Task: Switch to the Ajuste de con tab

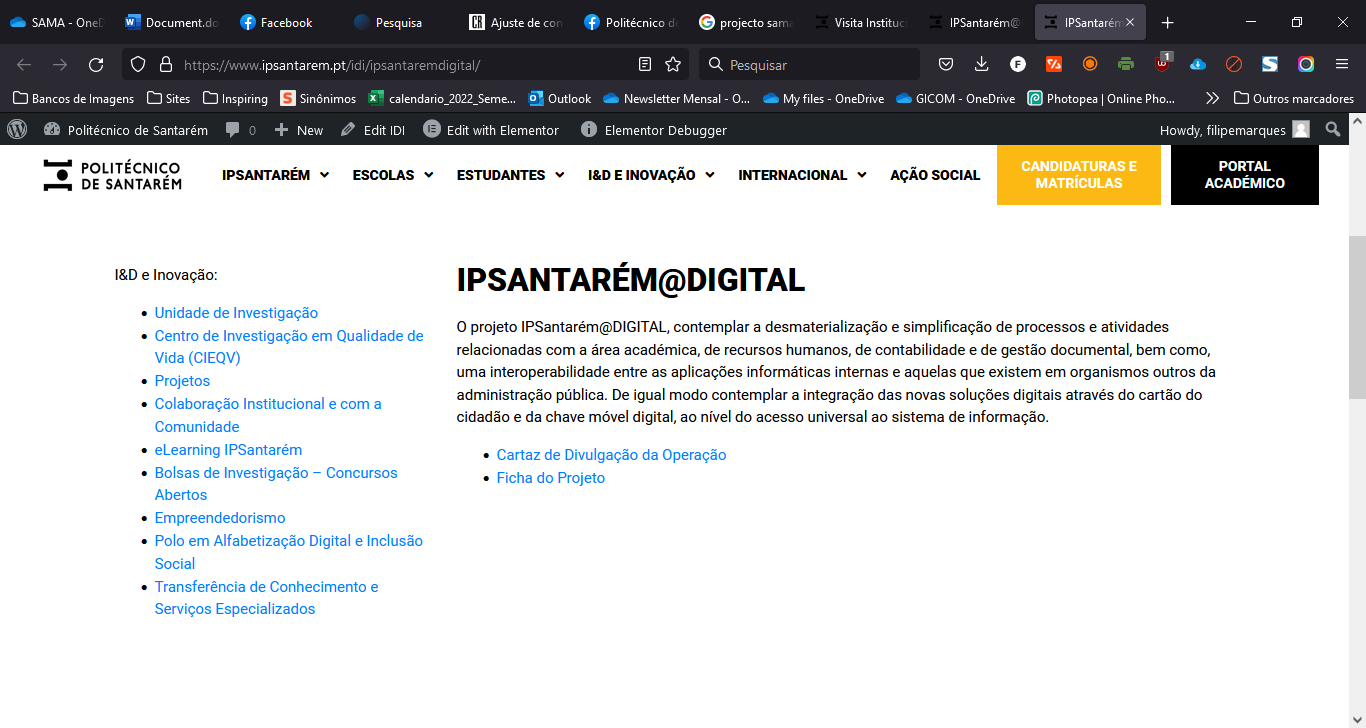Action: click(x=516, y=22)
